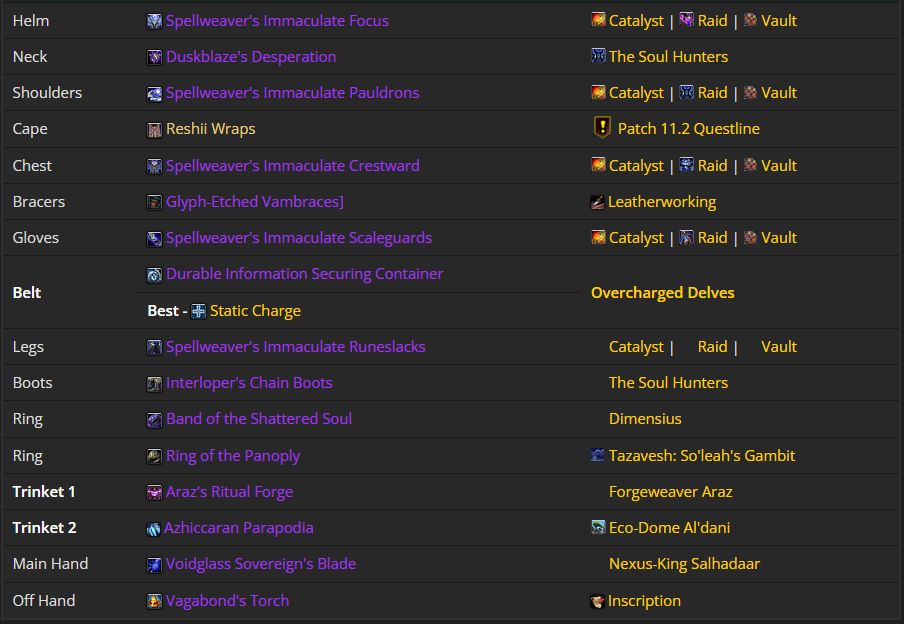Click the Raid icon beside Shoulders Catalyst

(x=684, y=92)
